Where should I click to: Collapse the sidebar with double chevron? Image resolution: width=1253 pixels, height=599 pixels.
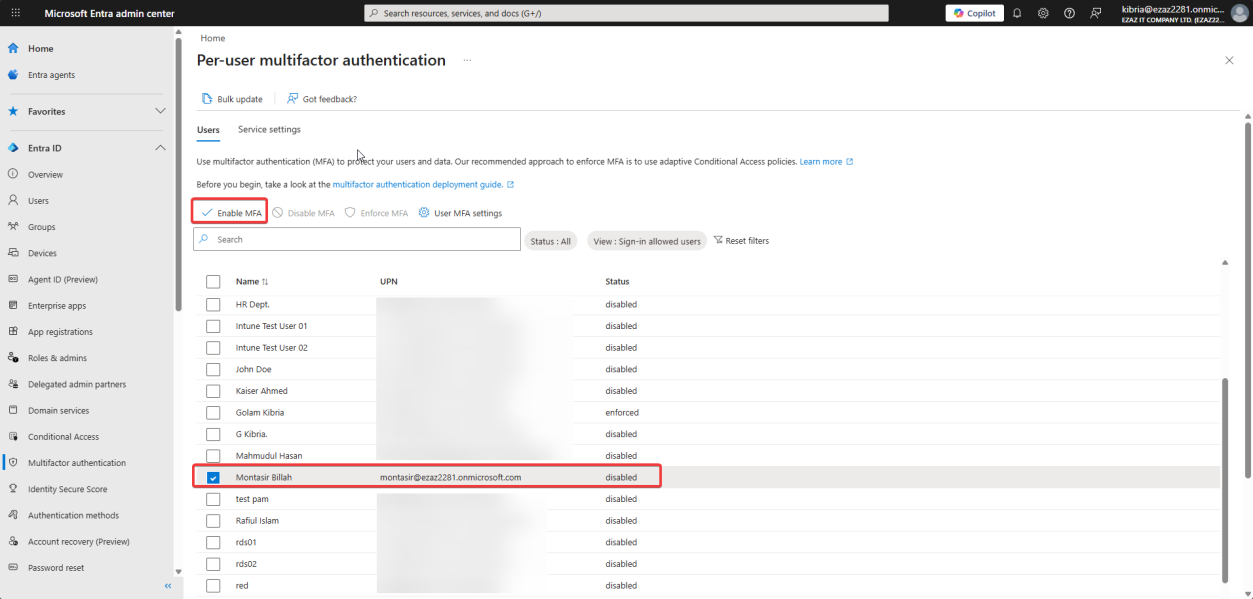[x=168, y=586]
